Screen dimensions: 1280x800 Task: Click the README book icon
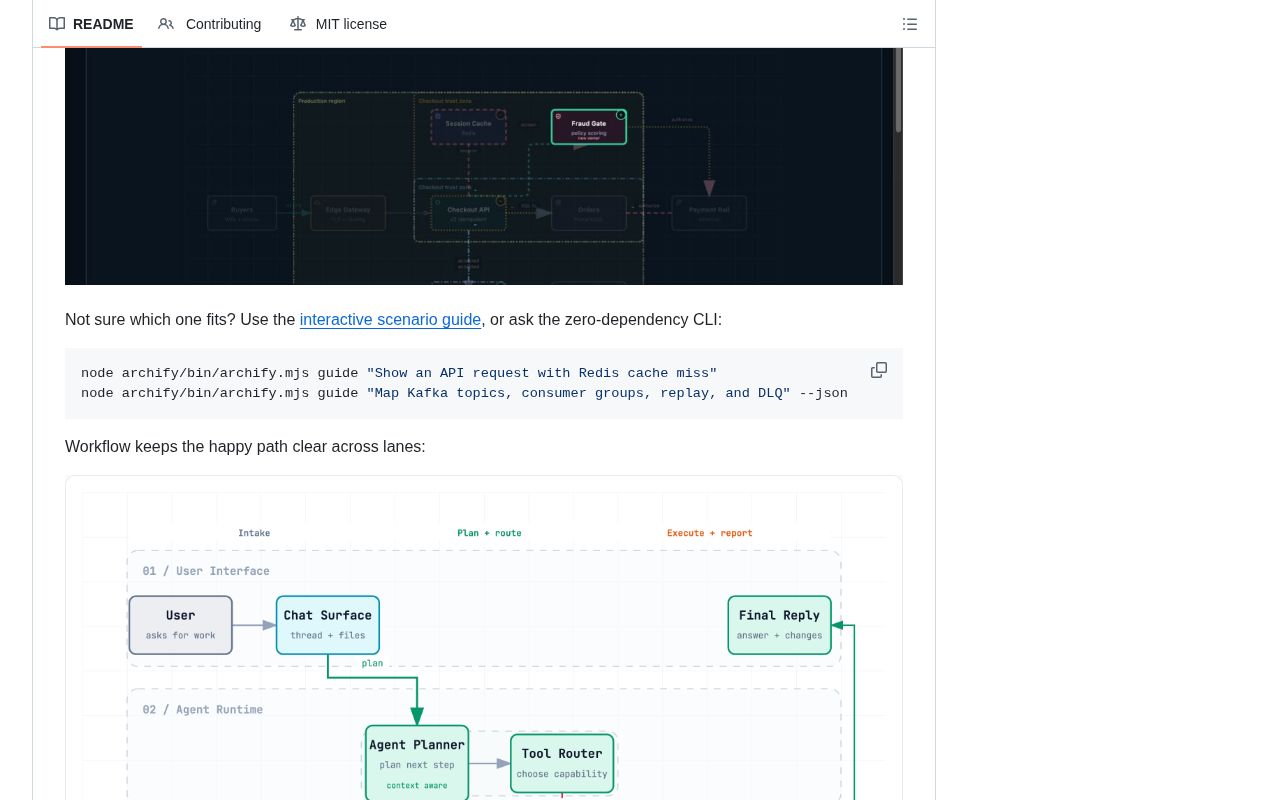pyautogui.click(x=57, y=24)
